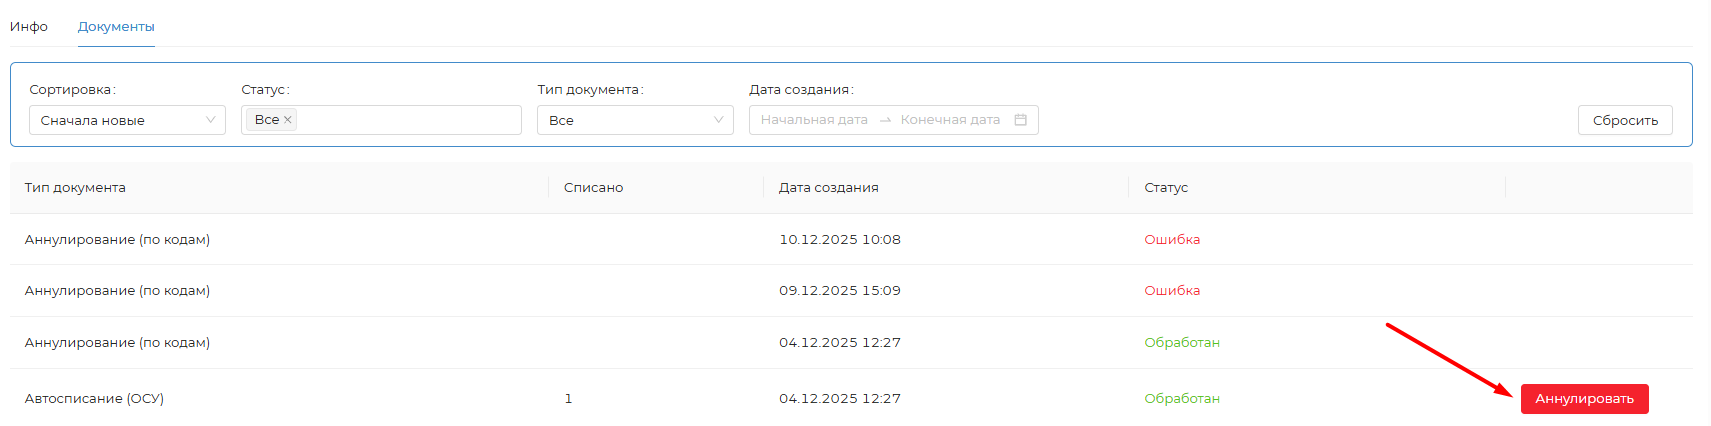
Task: Focus the Начальная дата input
Action: pyautogui.click(x=814, y=120)
